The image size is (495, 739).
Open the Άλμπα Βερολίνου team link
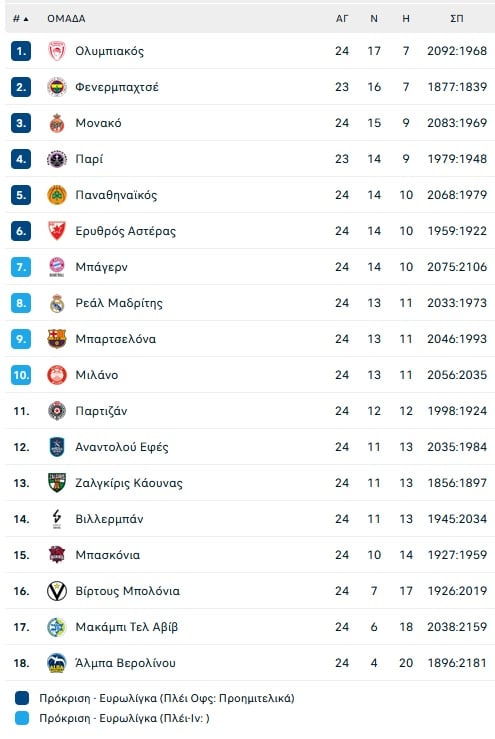pyautogui.click(x=125, y=663)
